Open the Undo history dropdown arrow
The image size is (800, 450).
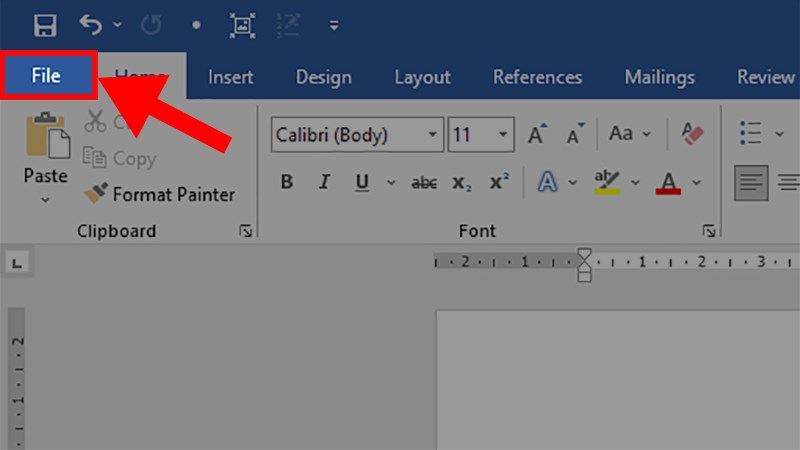tap(117, 24)
